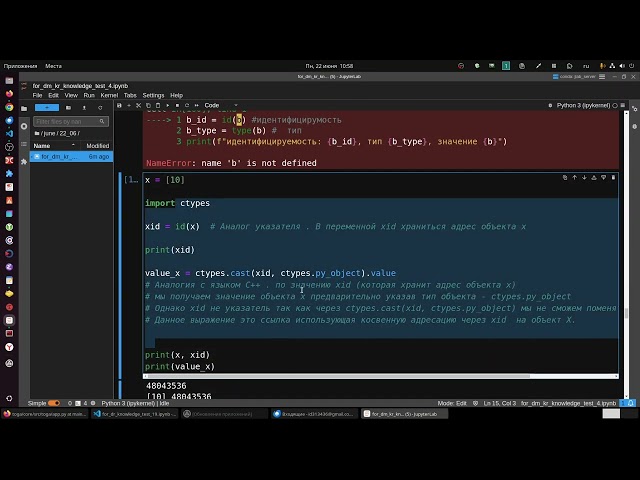
Task: Open Google Chrome from the dock
Action: pos(9,107)
